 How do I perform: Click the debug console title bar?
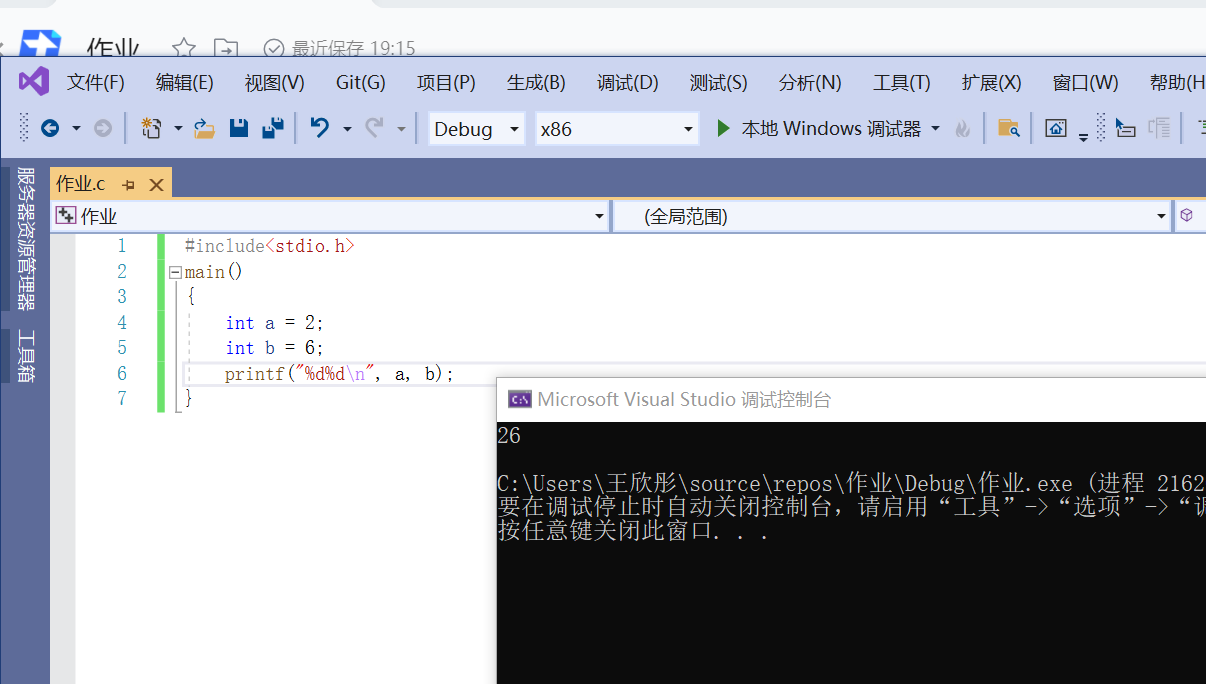(852, 399)
